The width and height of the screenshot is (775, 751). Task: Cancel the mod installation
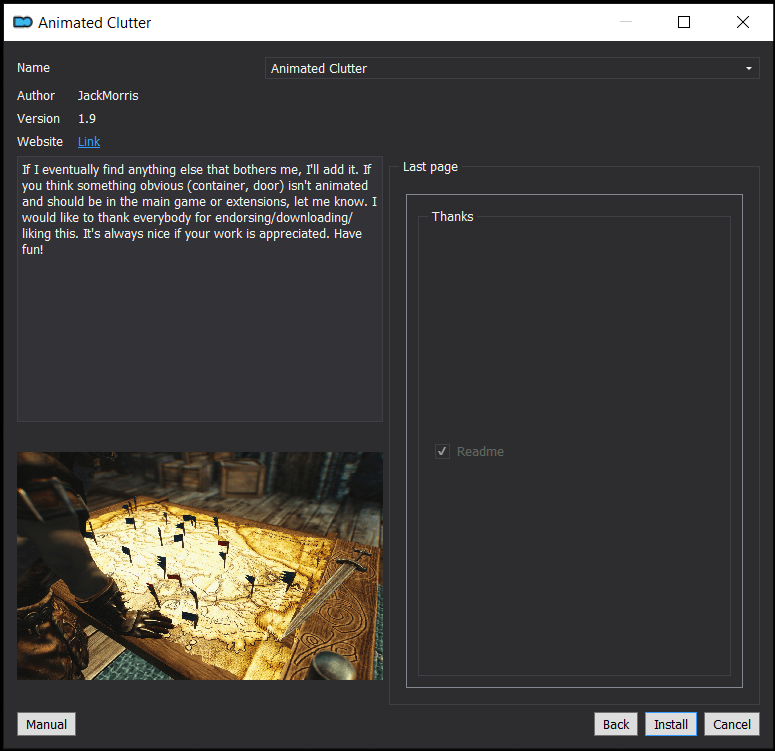tap(732, 724)
